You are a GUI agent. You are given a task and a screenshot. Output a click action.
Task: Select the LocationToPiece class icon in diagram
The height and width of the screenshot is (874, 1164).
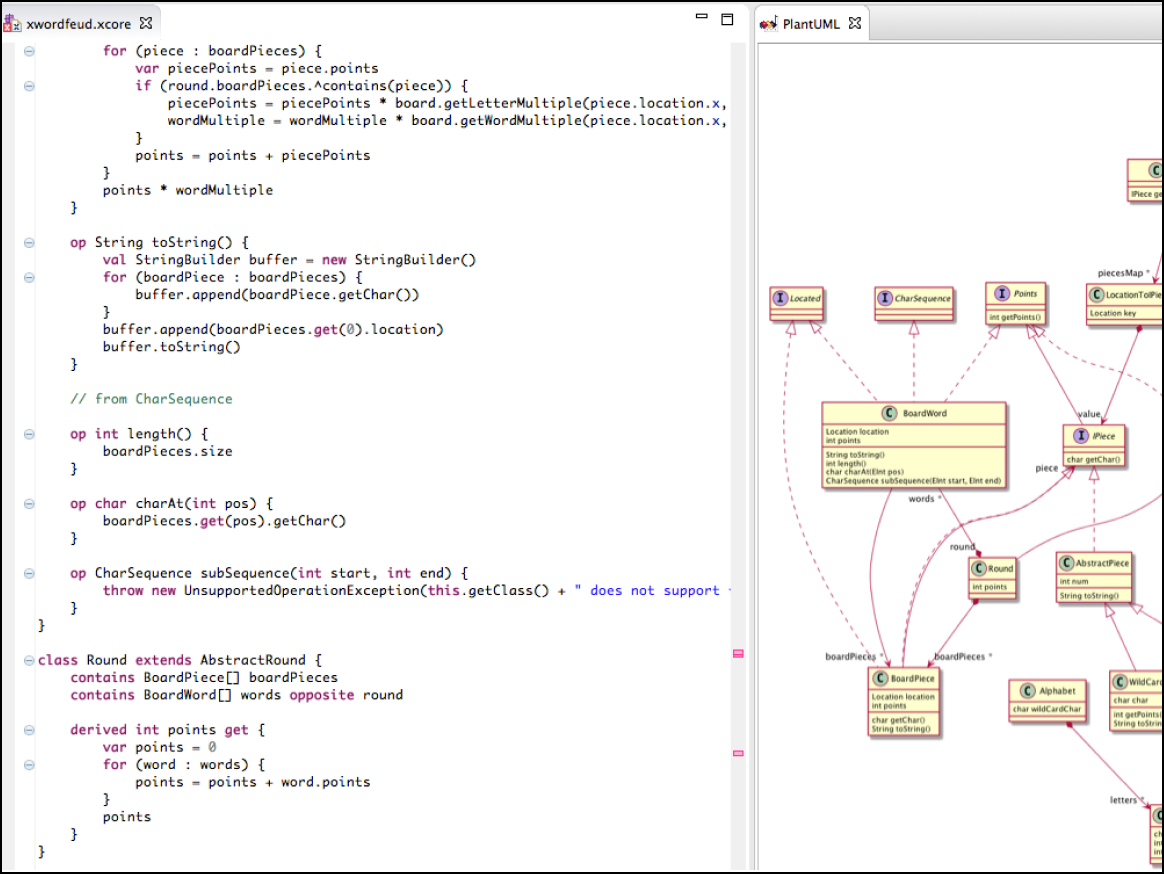[x=1096, y=295]
